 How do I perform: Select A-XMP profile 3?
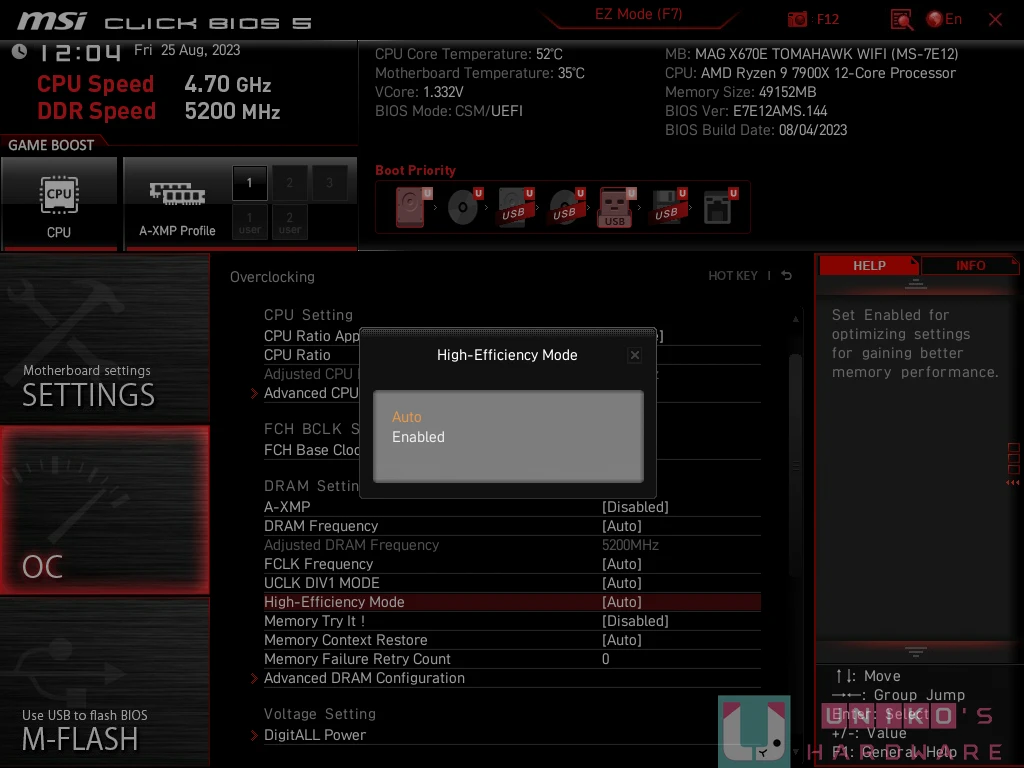click(329, 183)
